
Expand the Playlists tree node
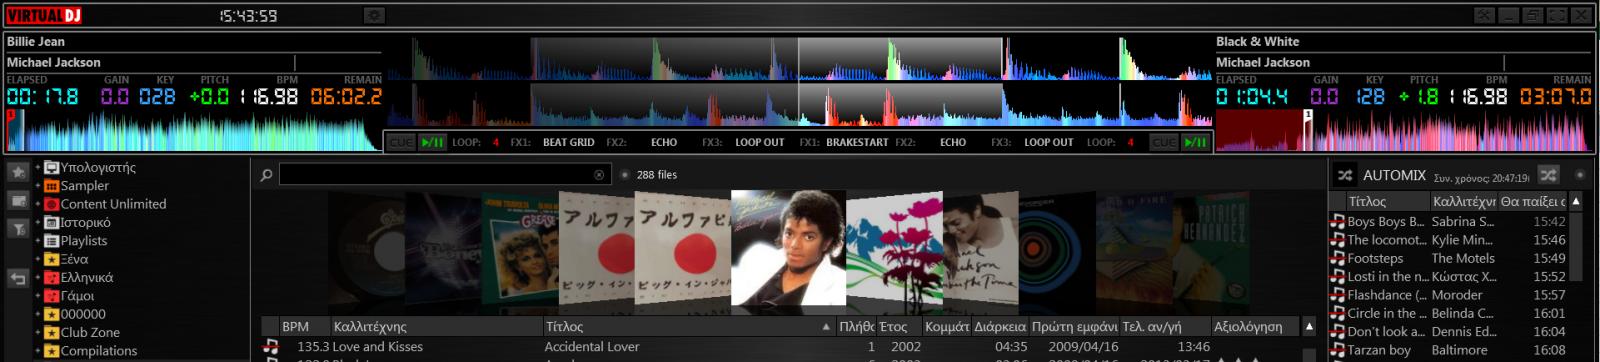[38, 241]
